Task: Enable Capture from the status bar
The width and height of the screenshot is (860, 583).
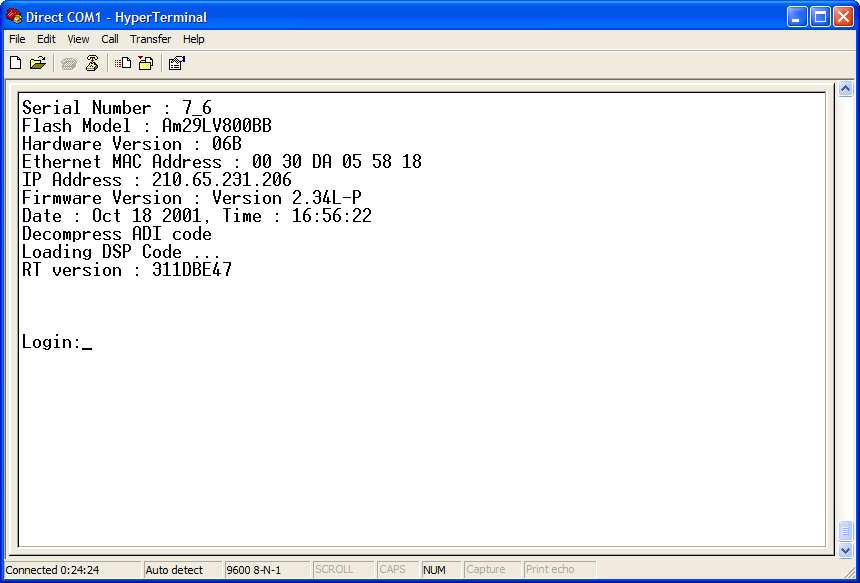Action: [490, 568]
